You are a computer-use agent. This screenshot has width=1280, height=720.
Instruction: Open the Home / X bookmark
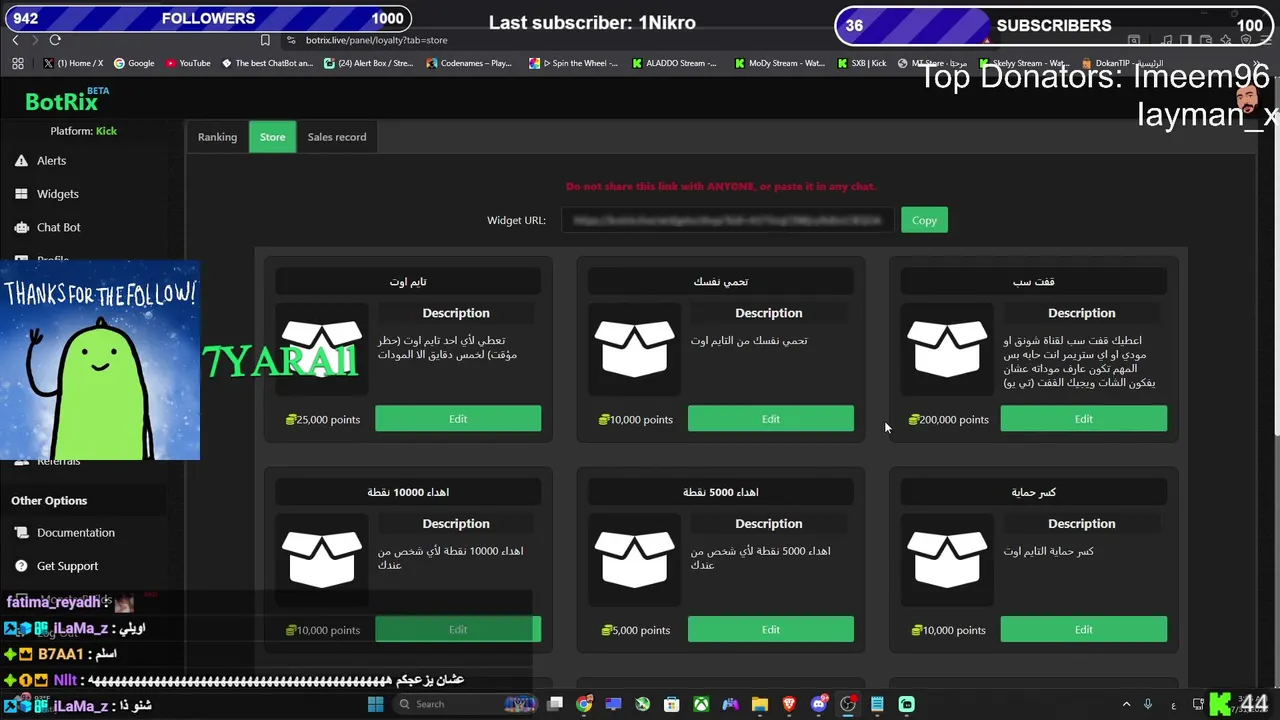point(73,63)
